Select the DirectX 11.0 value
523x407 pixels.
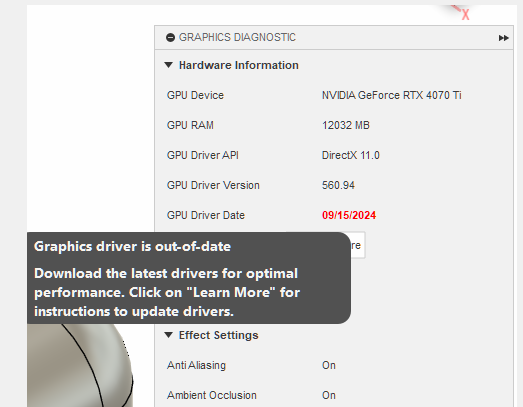351,155
